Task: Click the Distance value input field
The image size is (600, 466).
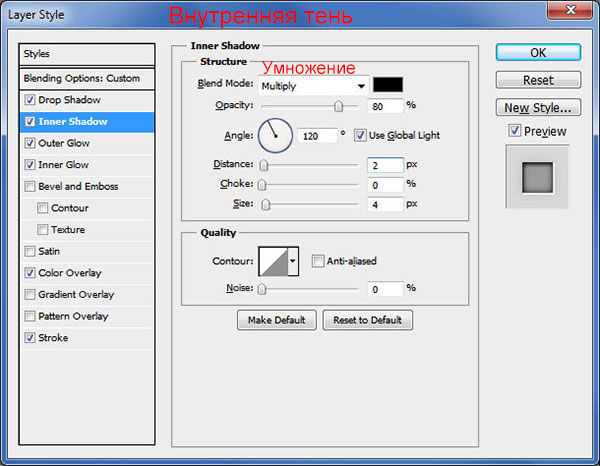Action: click(x=385, y=165)
